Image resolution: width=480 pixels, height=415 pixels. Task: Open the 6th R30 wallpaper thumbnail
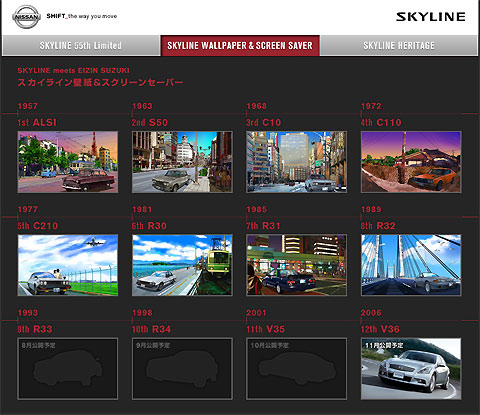[x=182, y=265]
